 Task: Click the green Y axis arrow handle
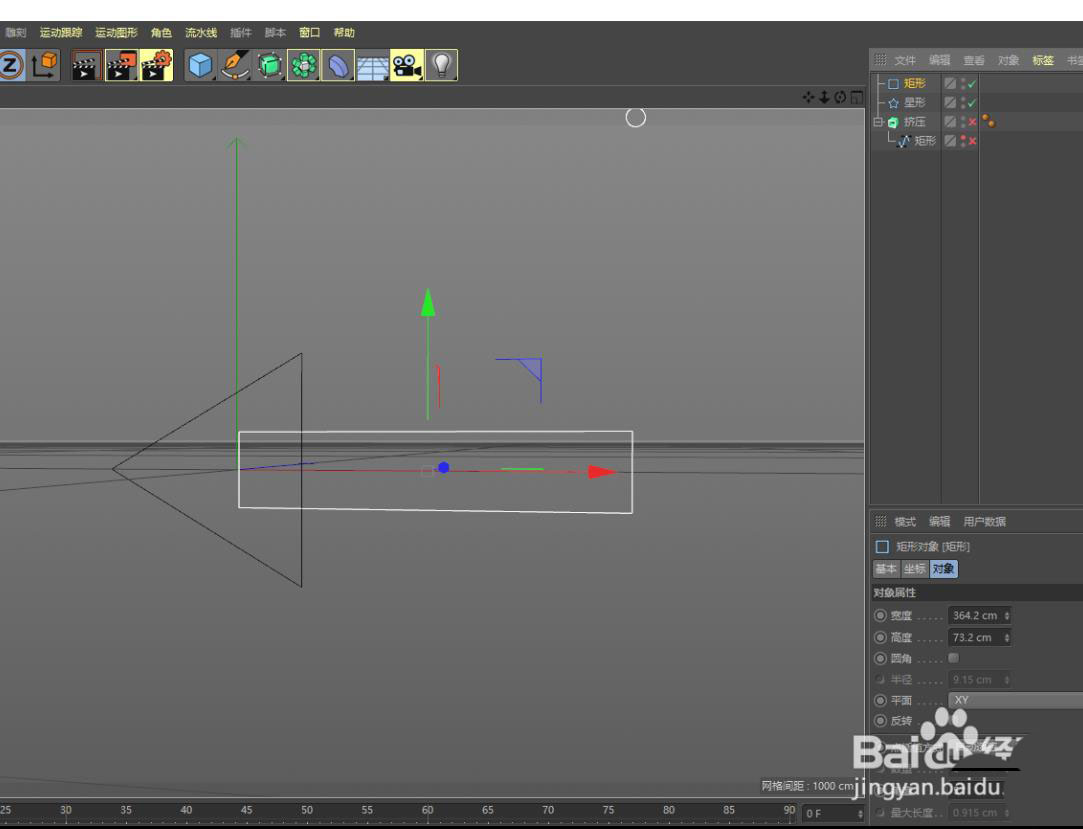(428, 303)
